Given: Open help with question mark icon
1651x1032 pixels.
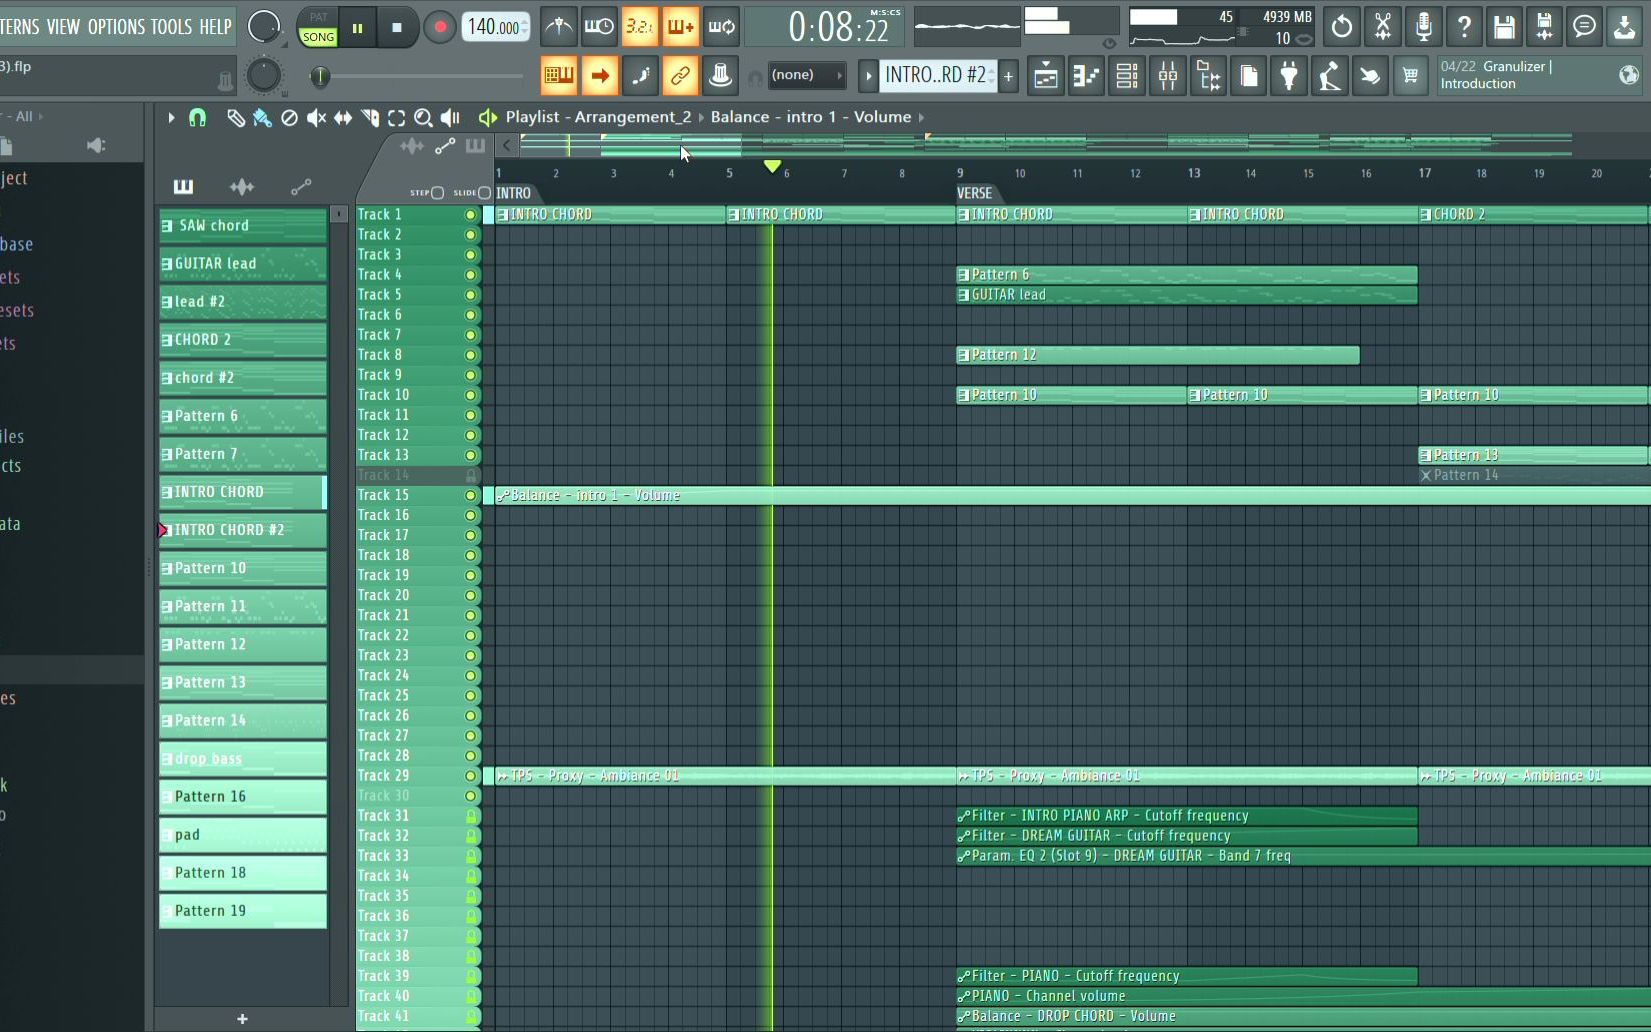Looking at the screenshot, I should pos(1464,27).
